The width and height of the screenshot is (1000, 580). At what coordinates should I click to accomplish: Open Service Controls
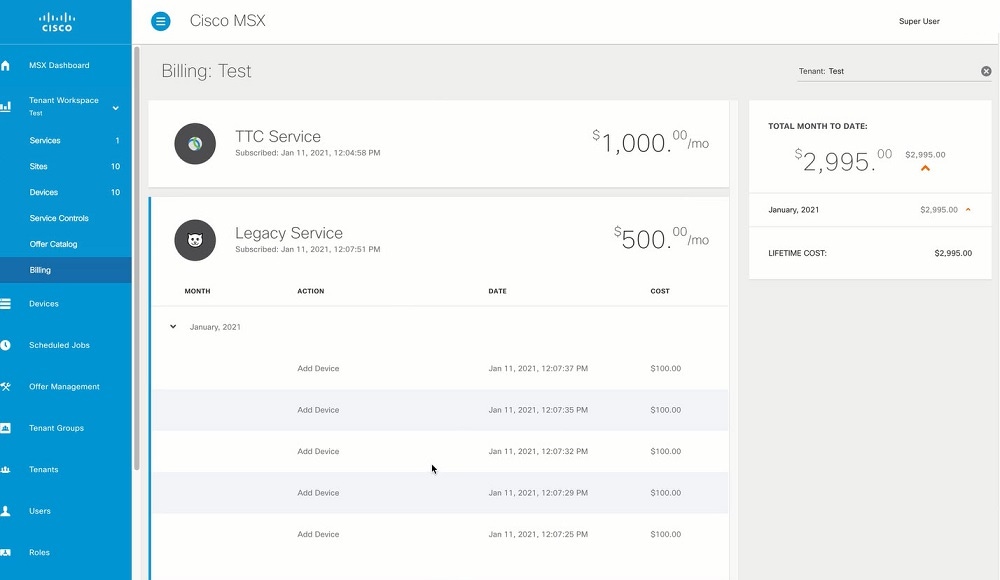59,218
